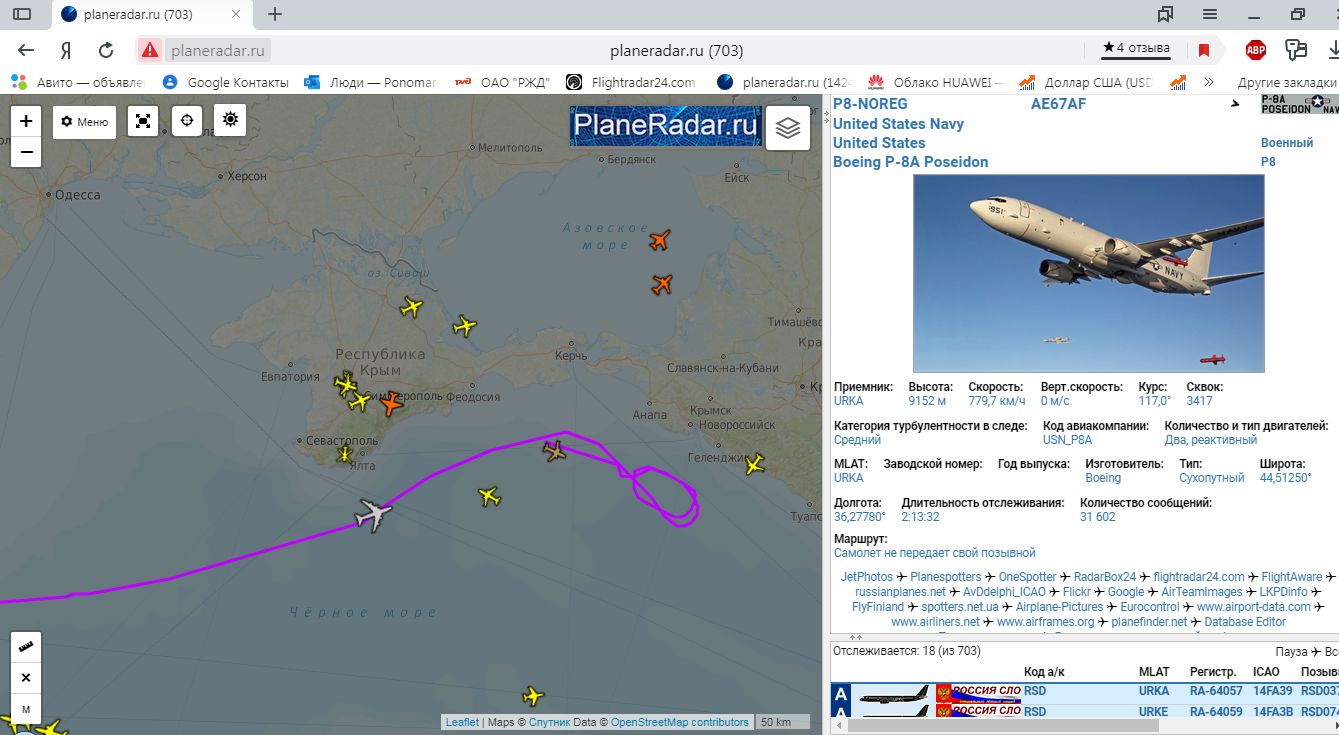1339x735 pixels.
Task: Open the Leaflet attribution link
Action: [x=462, y=722]
